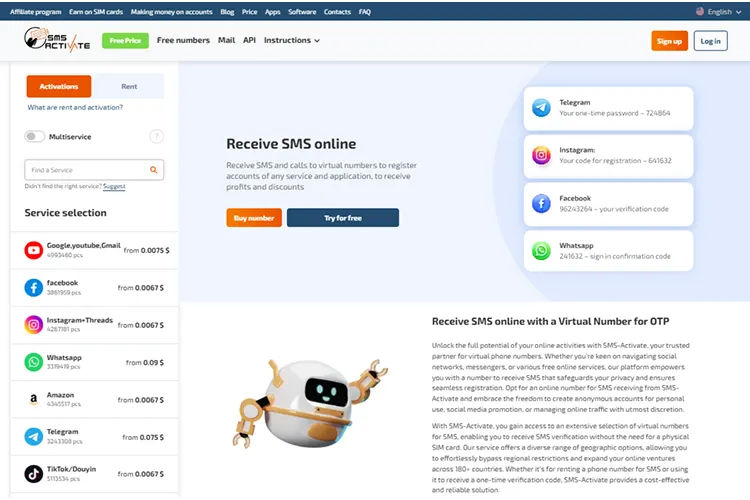Click the TikTok icon in service list
Viewport: 750px width, 500px height.
tap(33, 474)
